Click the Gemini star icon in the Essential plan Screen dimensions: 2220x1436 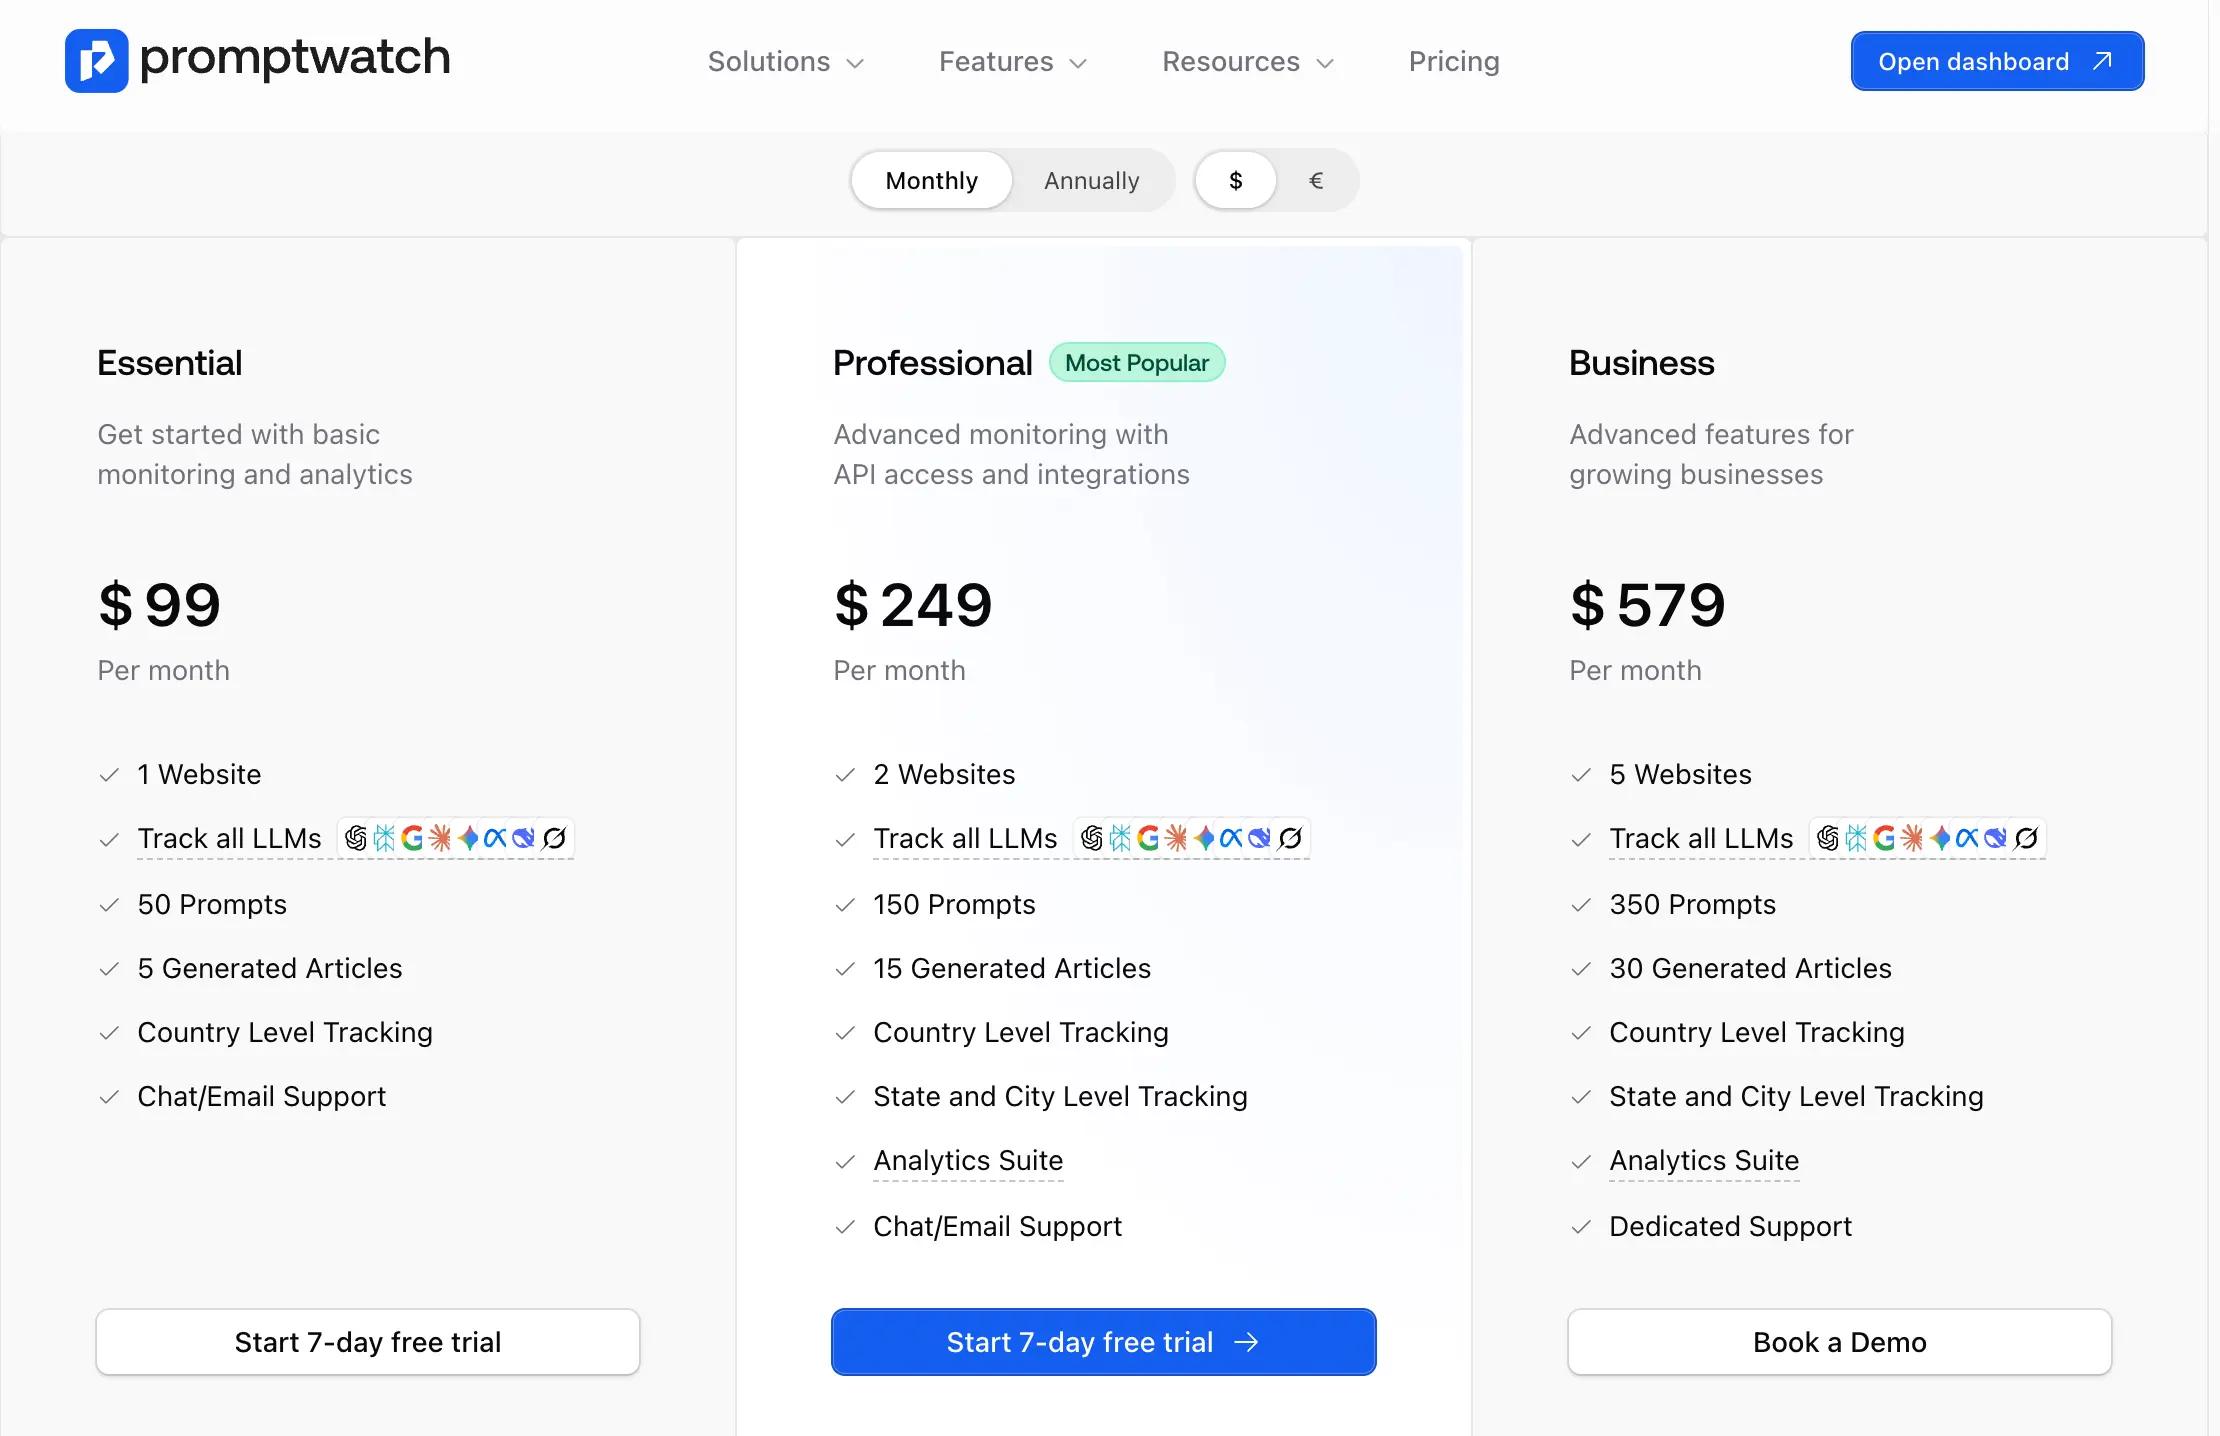coord(467,839)
